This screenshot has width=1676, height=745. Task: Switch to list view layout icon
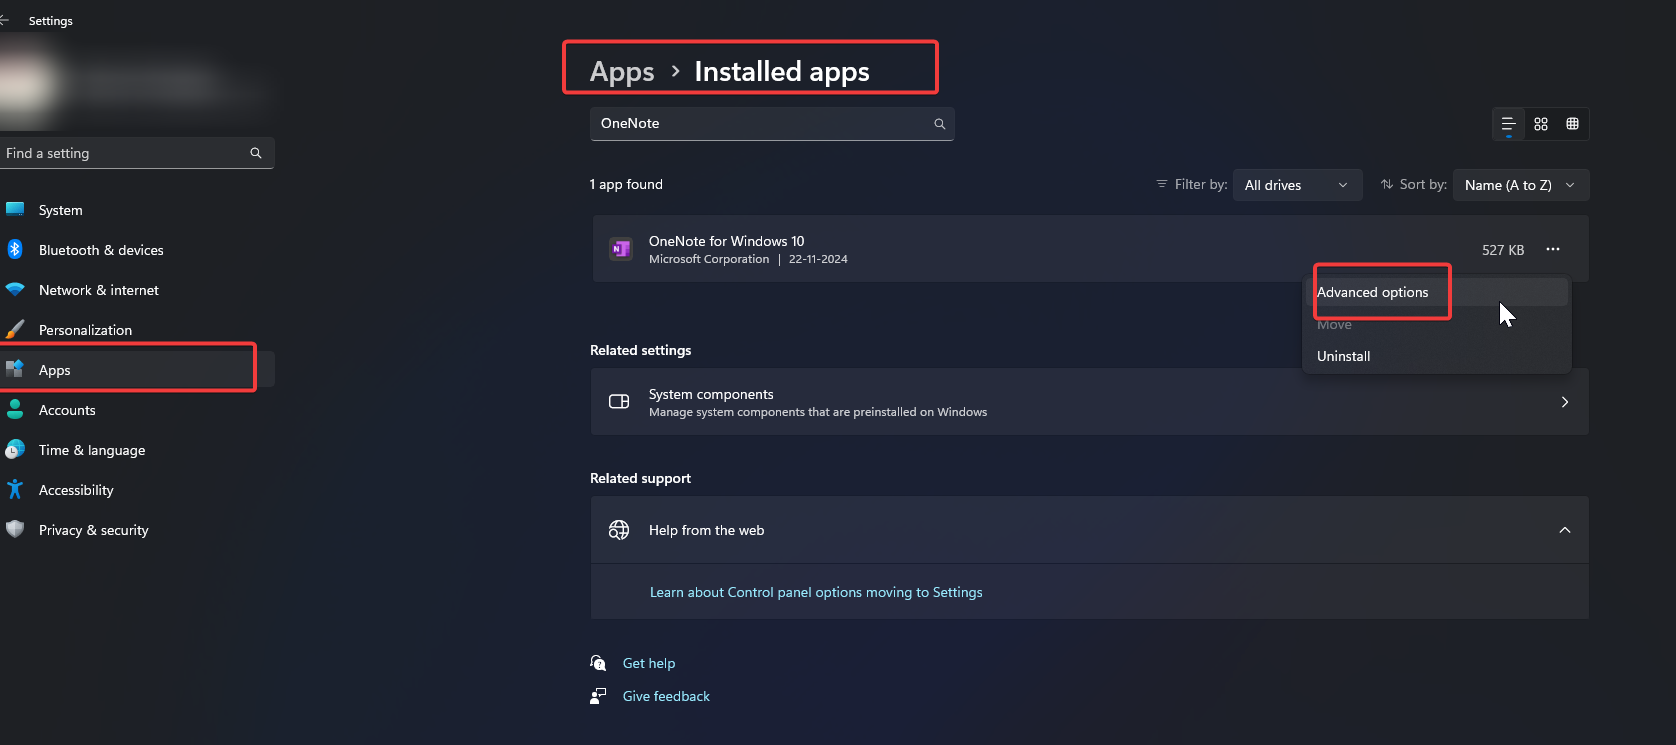(1508, 124)
